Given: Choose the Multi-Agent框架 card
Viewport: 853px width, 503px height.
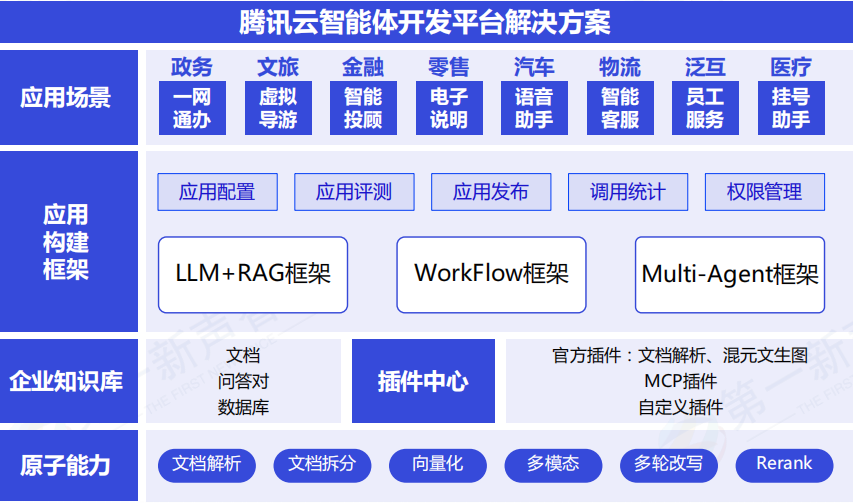Looking at the screenshot, I should [x=730, y=275].
